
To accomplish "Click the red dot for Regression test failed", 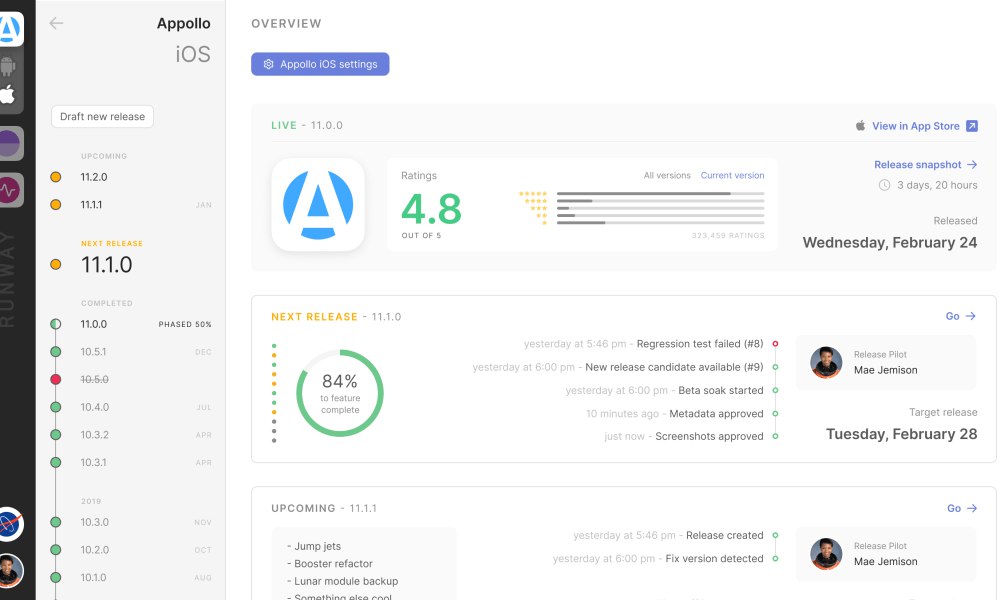I will 776,344.
